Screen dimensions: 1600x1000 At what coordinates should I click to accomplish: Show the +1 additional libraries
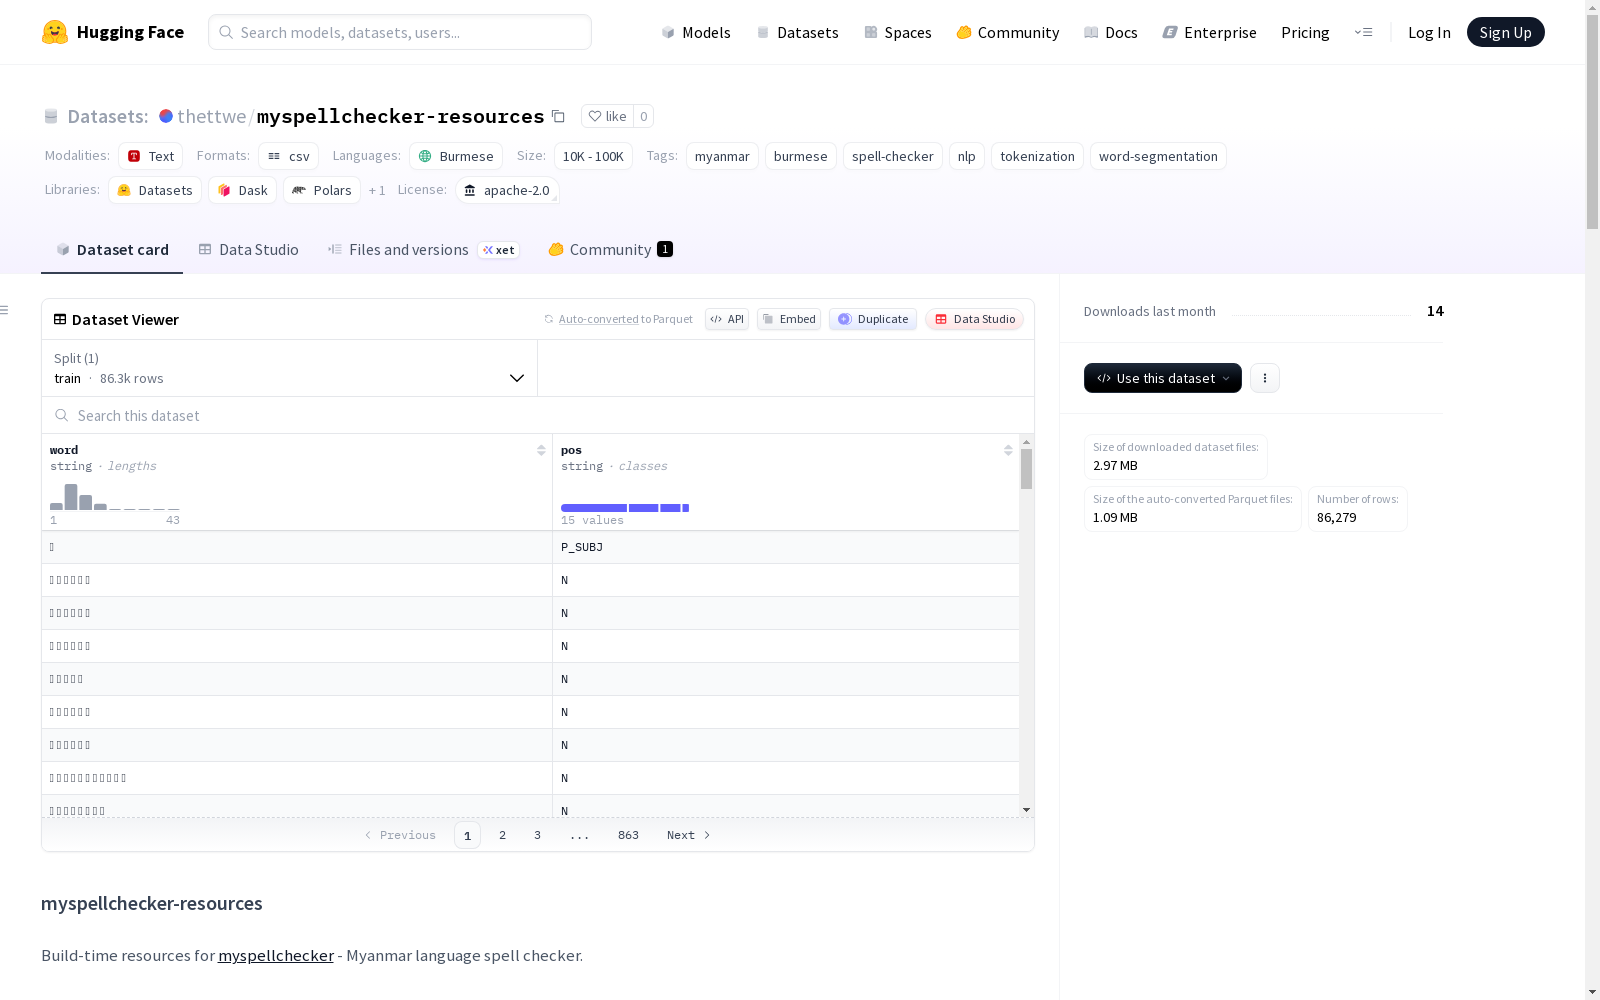[377, 190]
